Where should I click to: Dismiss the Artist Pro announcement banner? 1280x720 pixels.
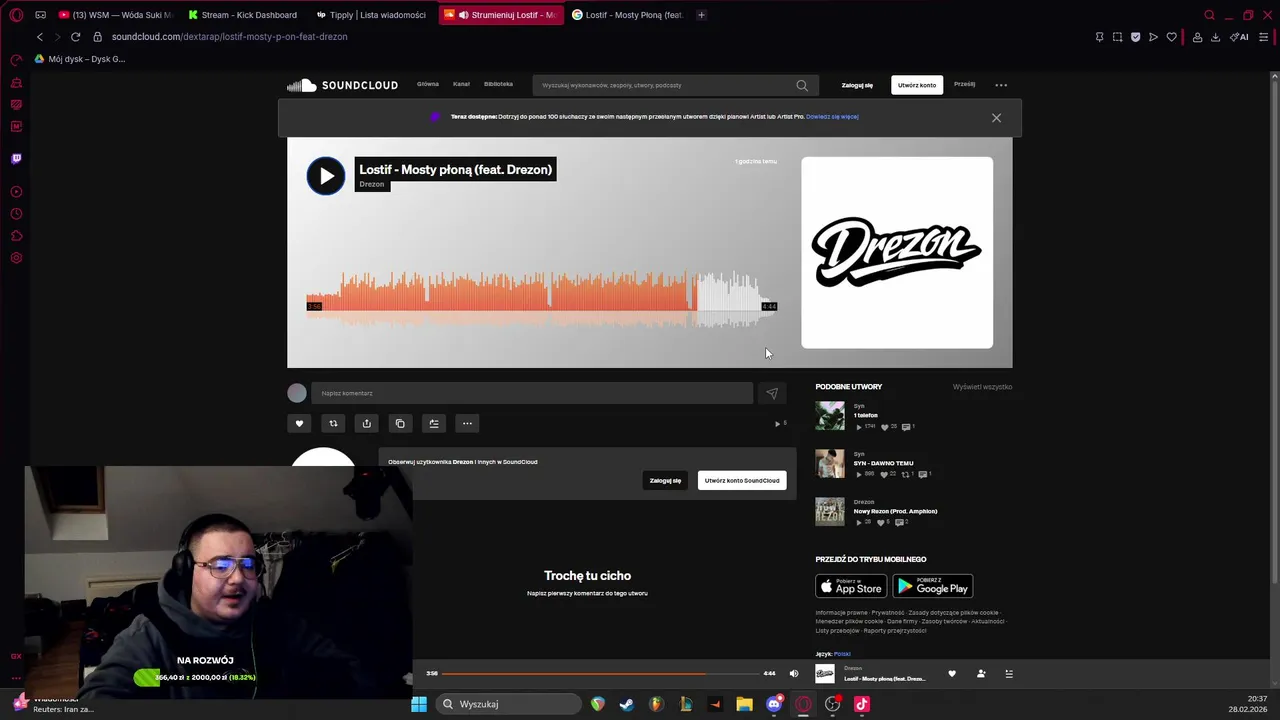pos(996,118)
